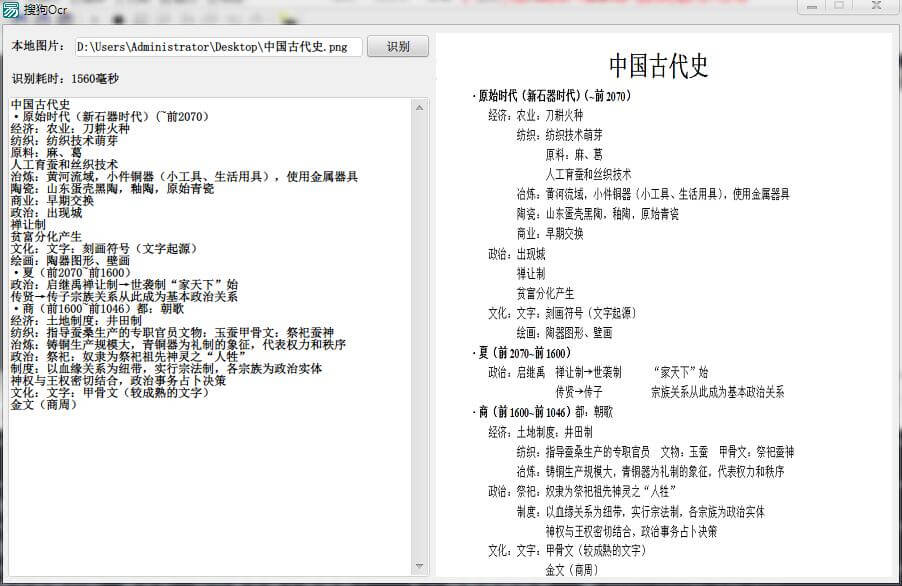Click the 中国古代史 title in the preview image

(x=658, y=66)
